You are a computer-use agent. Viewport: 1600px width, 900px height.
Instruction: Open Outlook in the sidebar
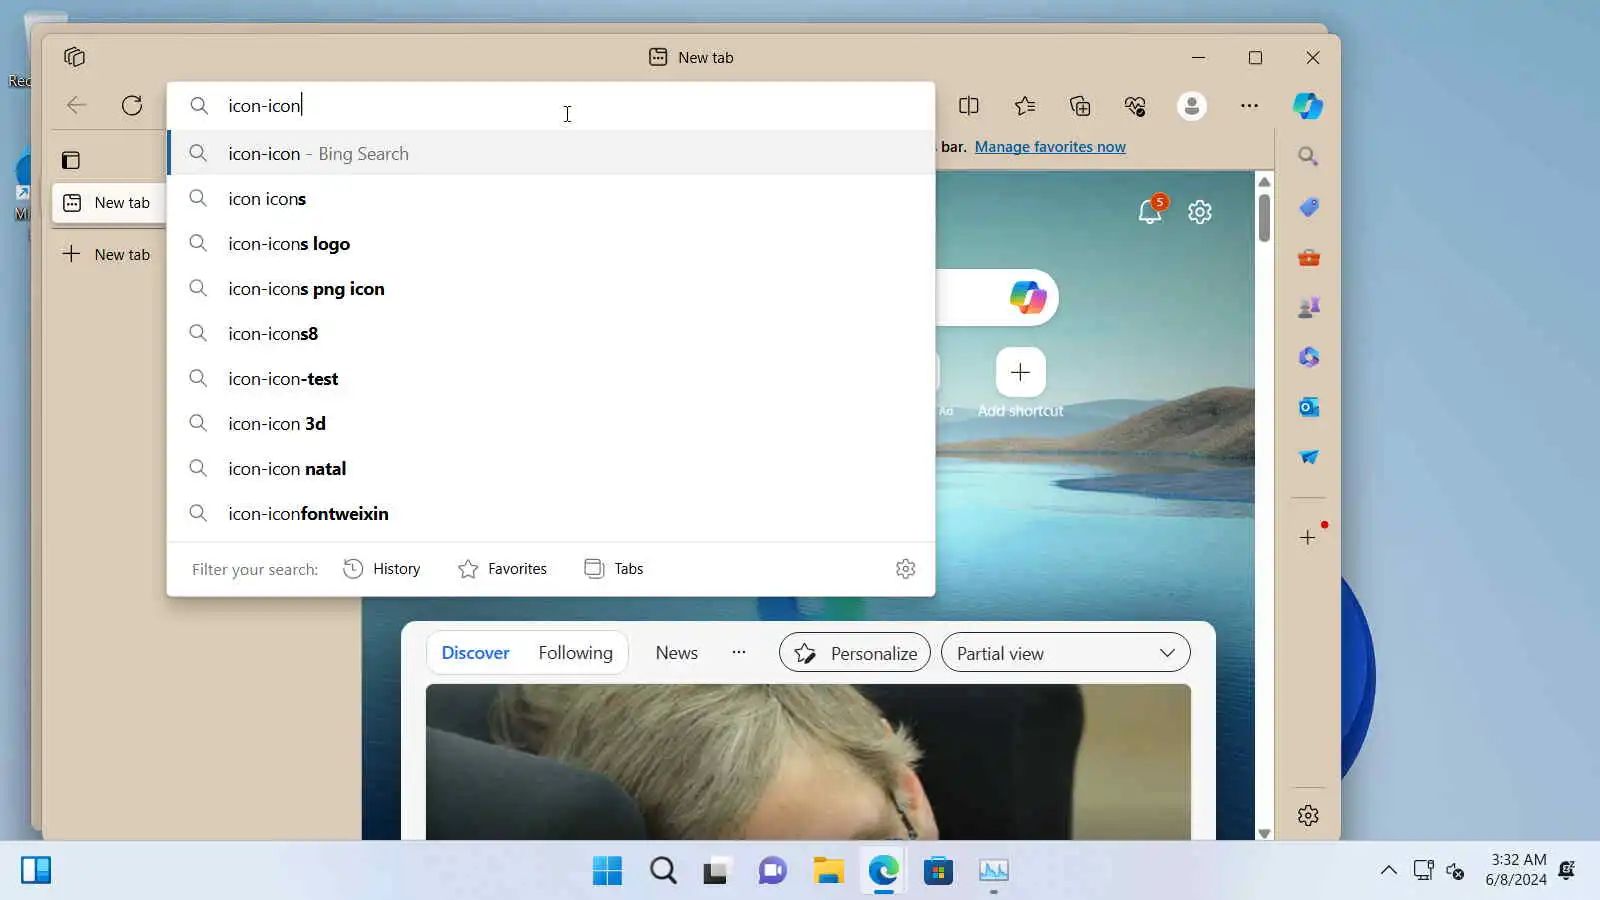(1308, 407)
